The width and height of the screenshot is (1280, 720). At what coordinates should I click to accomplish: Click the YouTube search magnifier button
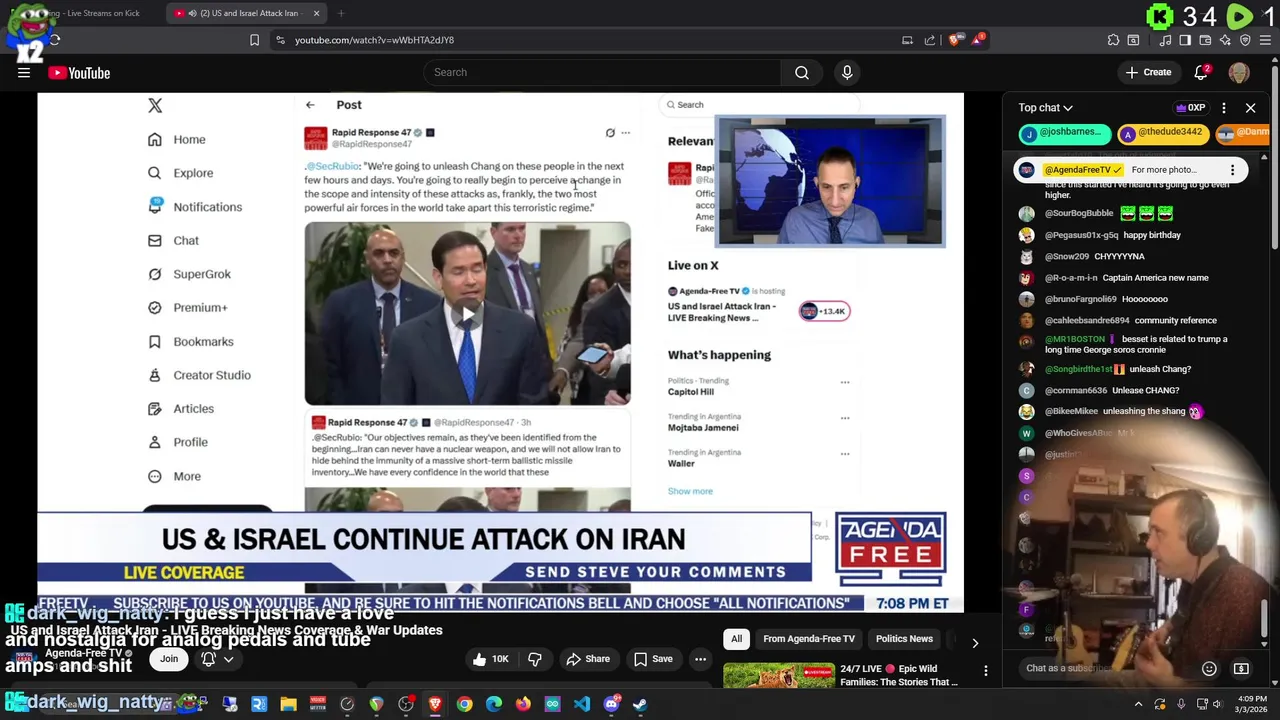(802, 72)
